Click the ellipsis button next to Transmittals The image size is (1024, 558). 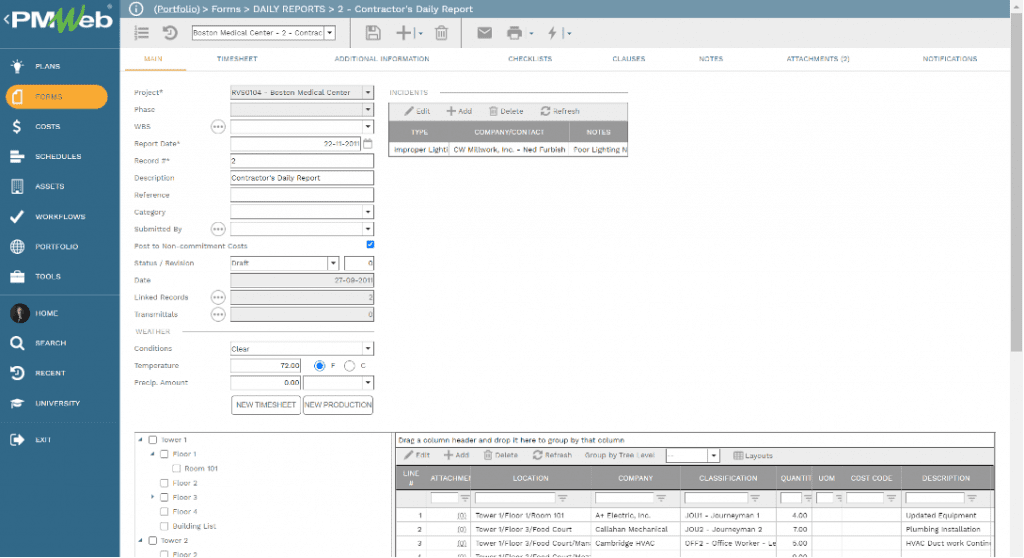(x=218, y=314)
